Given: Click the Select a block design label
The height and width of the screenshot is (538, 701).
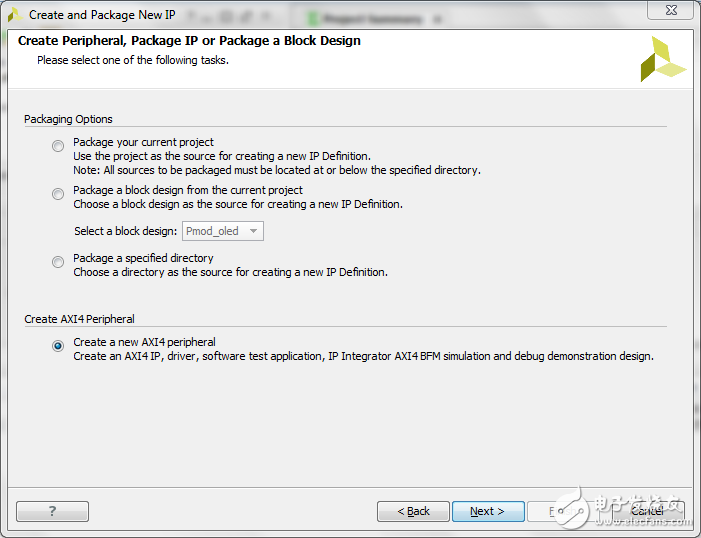Looking at the screenshot, I should pos(126,231).
